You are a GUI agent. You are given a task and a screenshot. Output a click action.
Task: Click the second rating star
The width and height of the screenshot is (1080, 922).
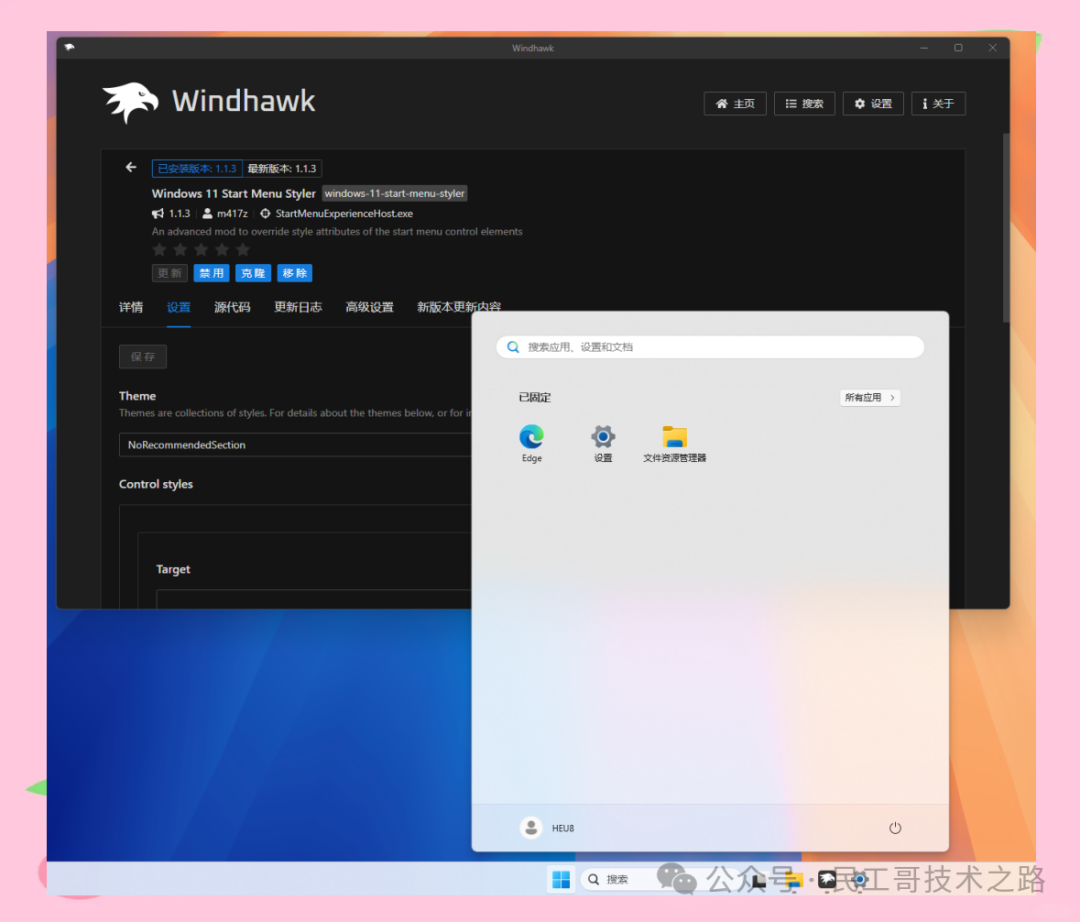(x=180, y=249)
